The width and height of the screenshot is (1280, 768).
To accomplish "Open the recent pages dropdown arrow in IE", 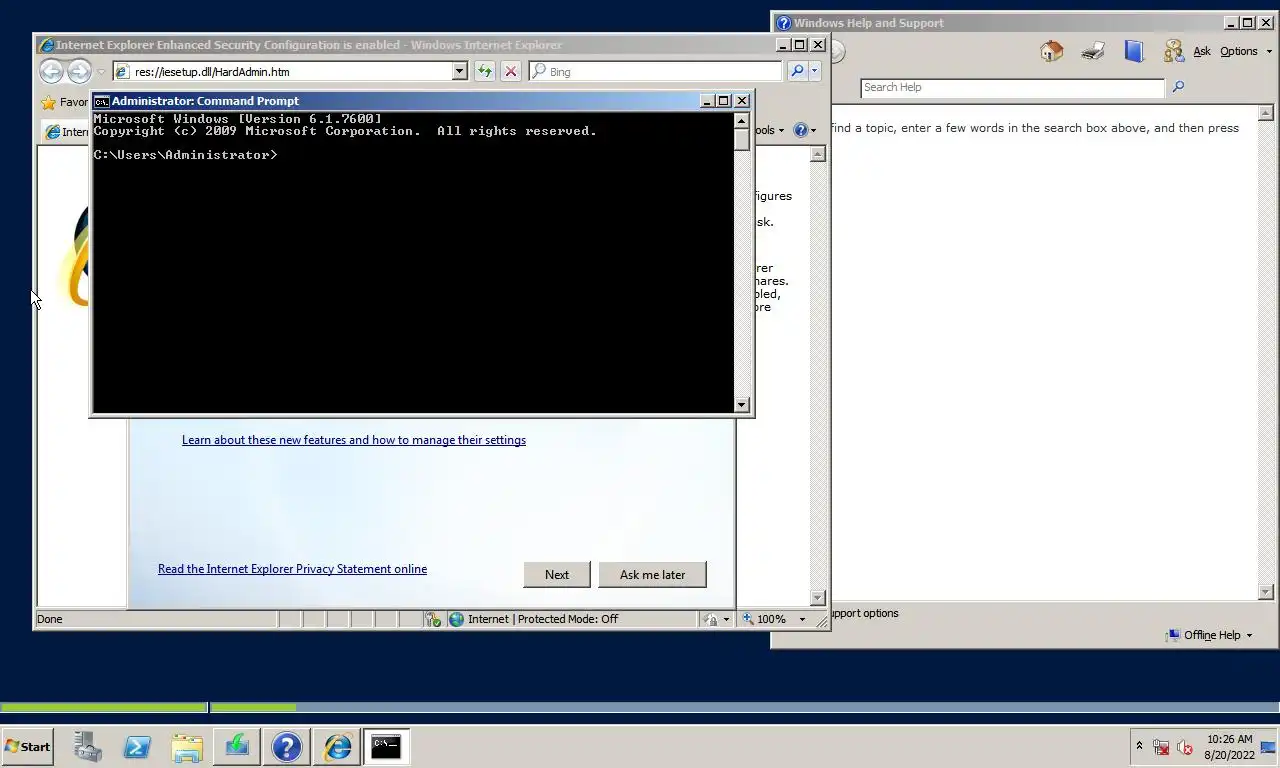I will [x=101, y=72].
